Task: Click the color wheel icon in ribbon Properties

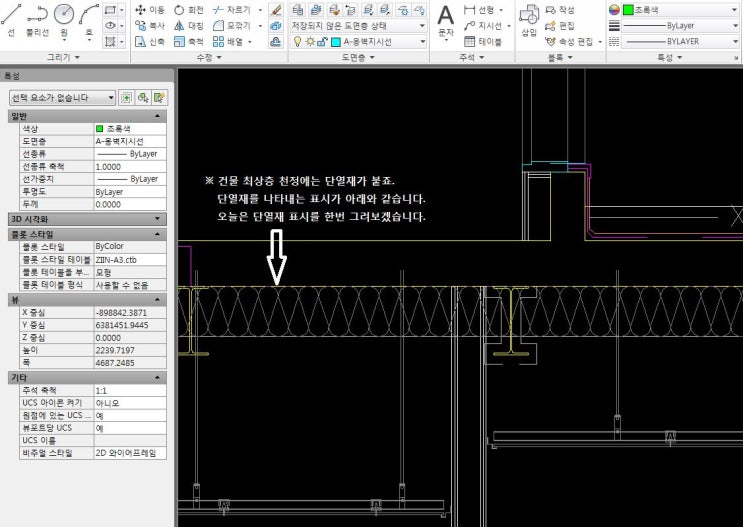Action: click(614, 9)
